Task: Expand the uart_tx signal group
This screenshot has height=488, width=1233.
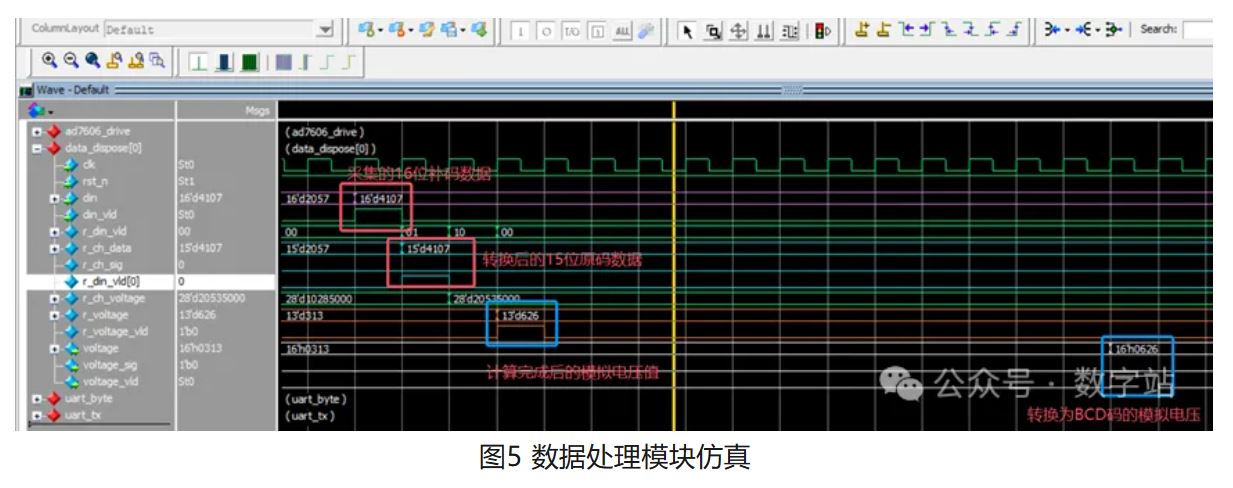Action: 36,415
